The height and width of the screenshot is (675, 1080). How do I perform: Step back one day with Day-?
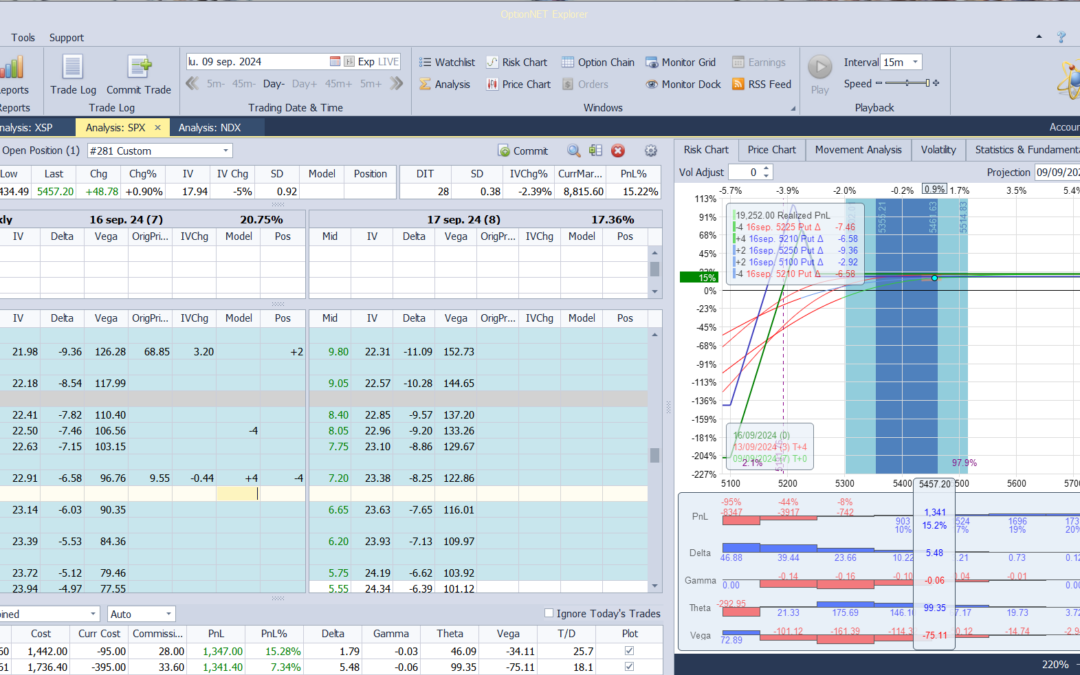point(274,84)
